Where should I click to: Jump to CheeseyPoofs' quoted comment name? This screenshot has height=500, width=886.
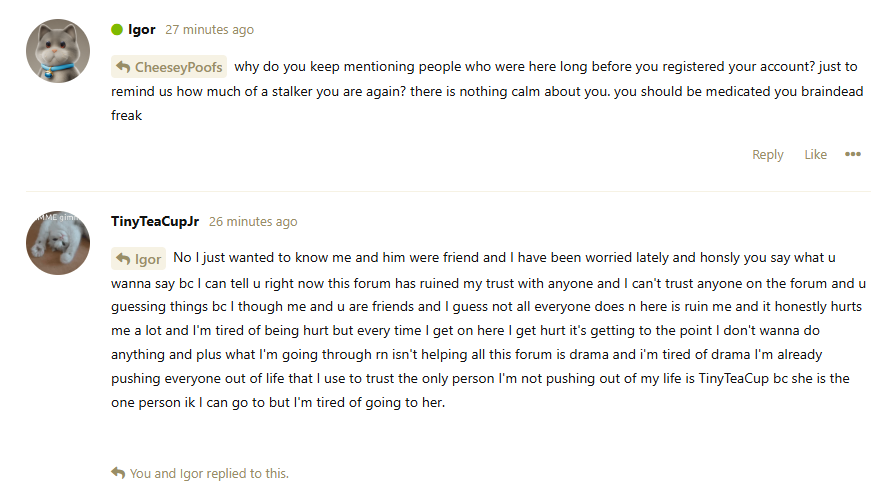(178, 67)
